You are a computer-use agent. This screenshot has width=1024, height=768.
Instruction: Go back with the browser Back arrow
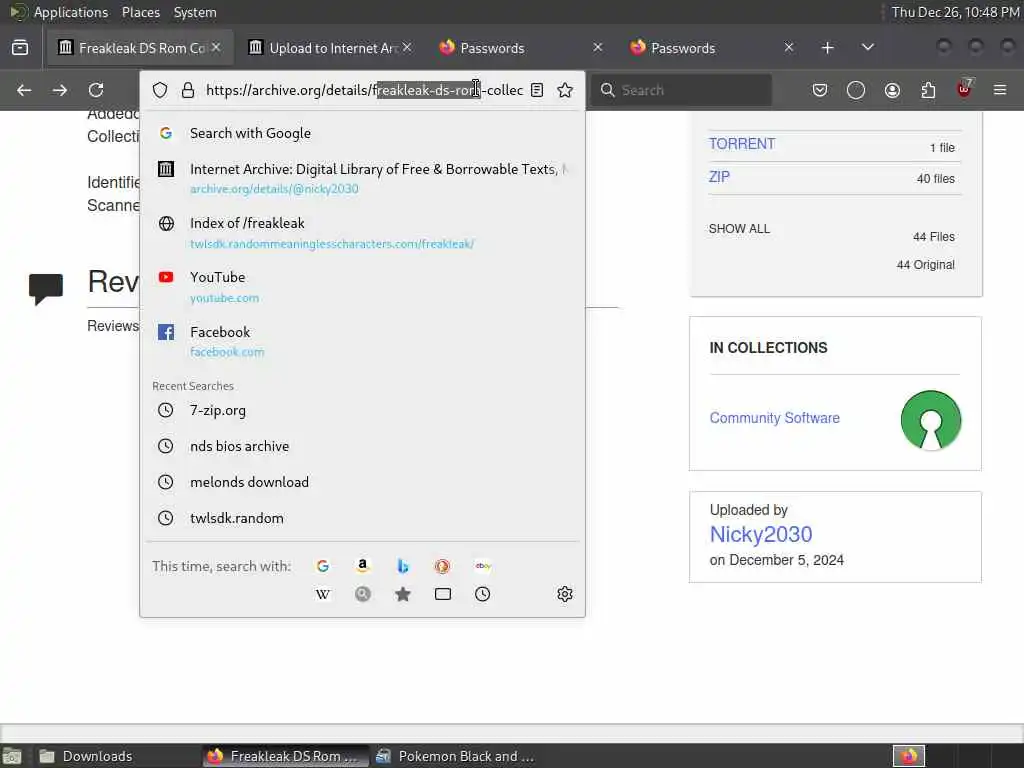(x=24, y=90)
